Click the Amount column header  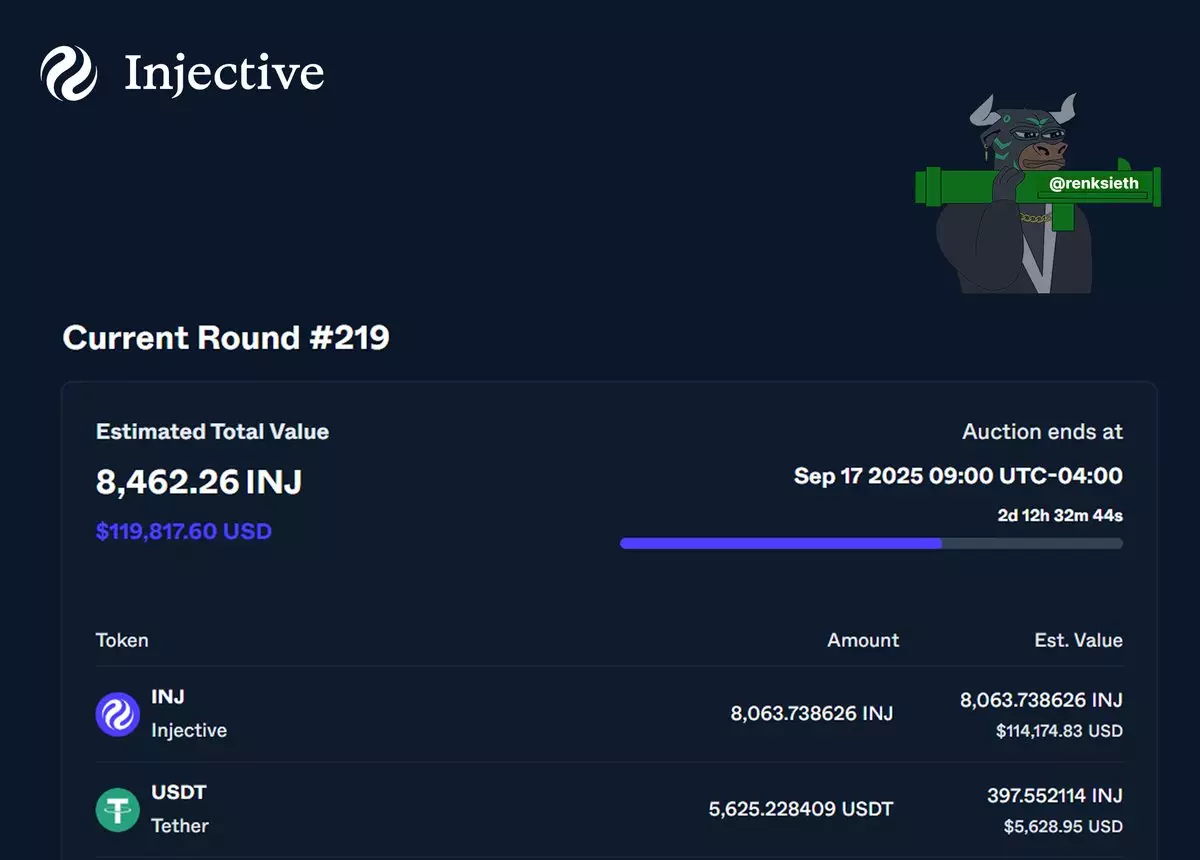[863, 640]
